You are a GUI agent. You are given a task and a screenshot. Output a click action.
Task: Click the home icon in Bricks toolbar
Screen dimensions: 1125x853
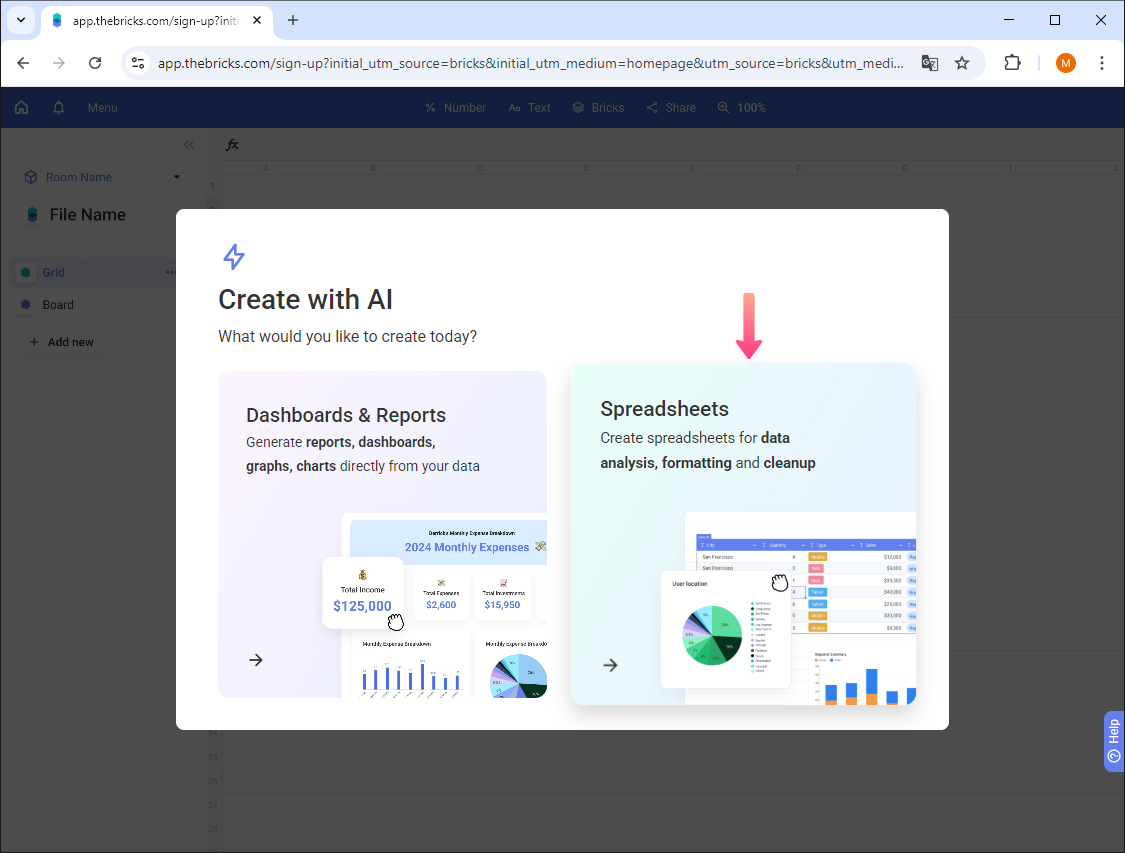click(x=22, y=108)
